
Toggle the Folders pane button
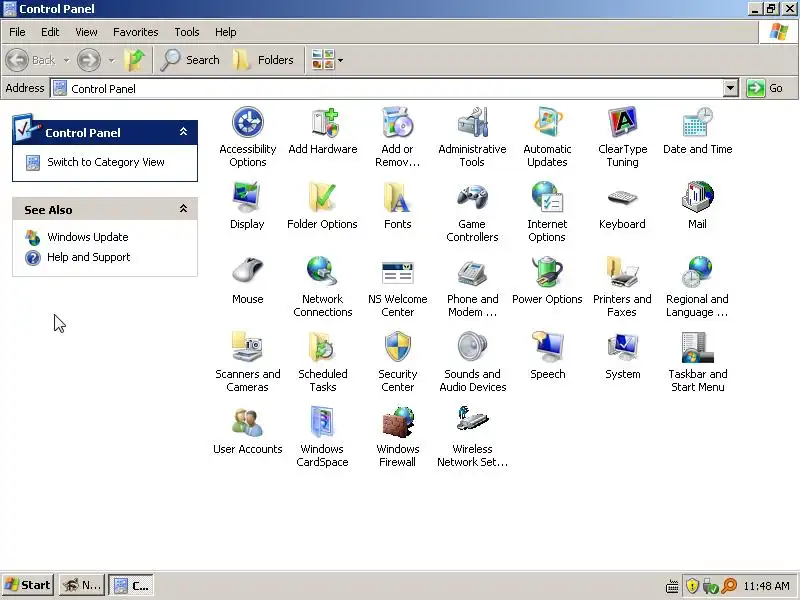(x=263, y=60)
